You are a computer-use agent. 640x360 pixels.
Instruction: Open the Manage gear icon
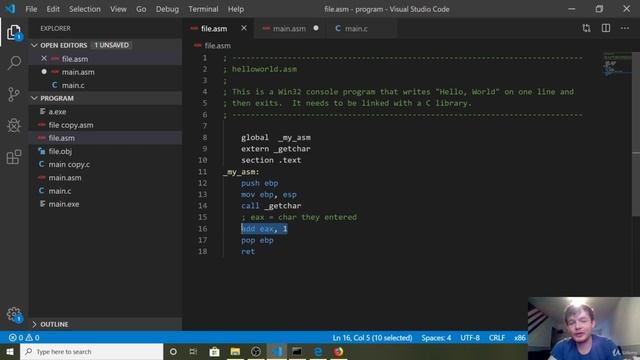pyautogui.click(x=14, y=314)
